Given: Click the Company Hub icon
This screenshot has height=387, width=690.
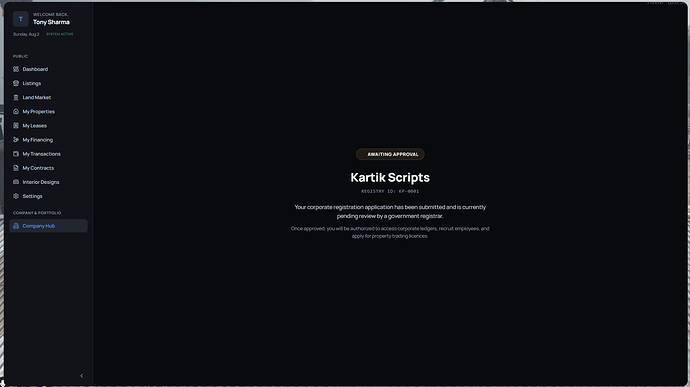Looking at the screenshot, I should pos(16,226).
